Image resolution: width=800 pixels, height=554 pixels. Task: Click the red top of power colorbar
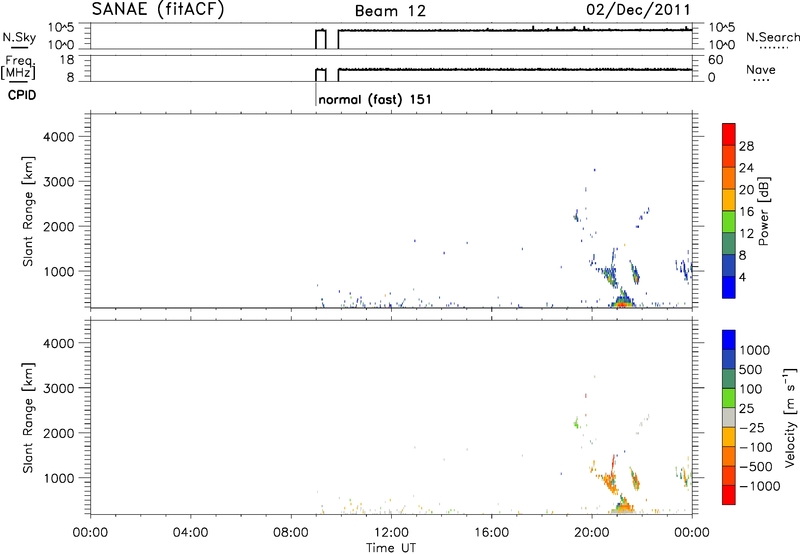(729, 134)
